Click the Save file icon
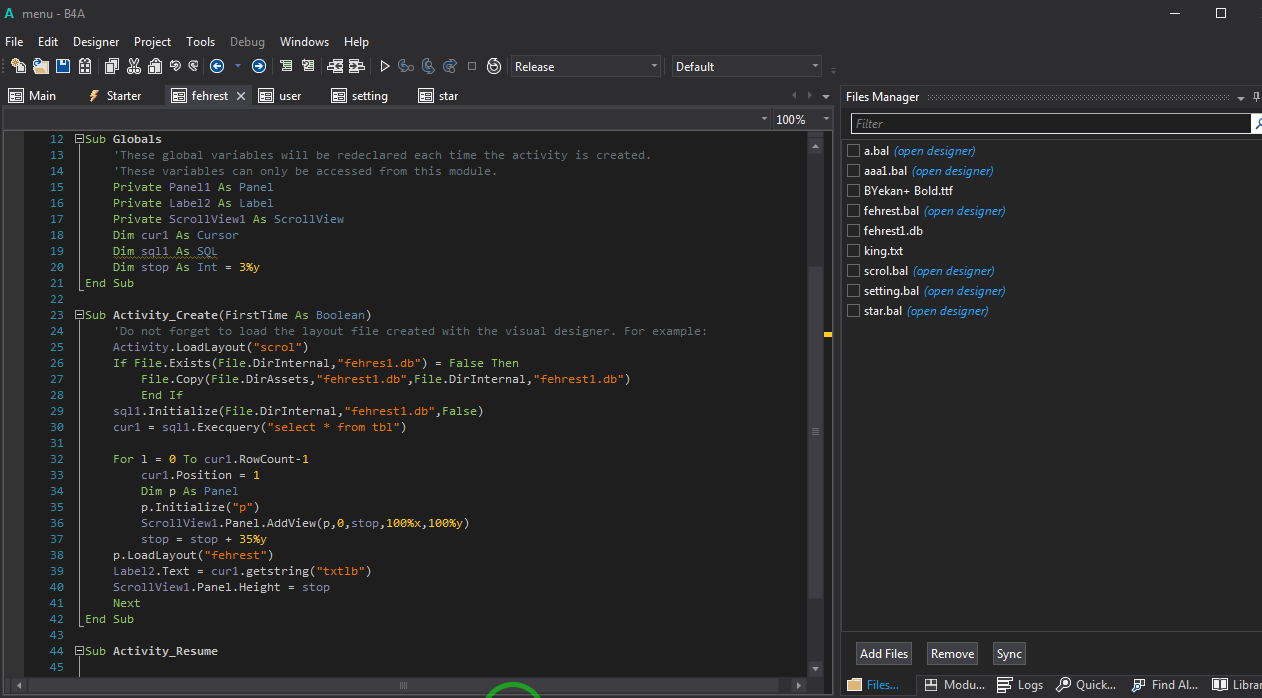The width and height of the screenshot is (1262, 698). tap(63, 67)
